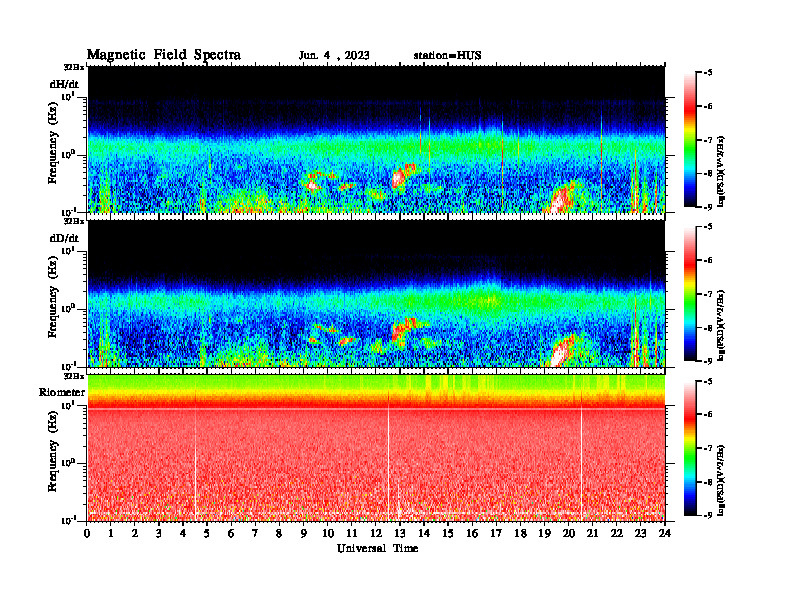Click the Riometer color scale bar

pyautogui.click(x=690, y=448)
